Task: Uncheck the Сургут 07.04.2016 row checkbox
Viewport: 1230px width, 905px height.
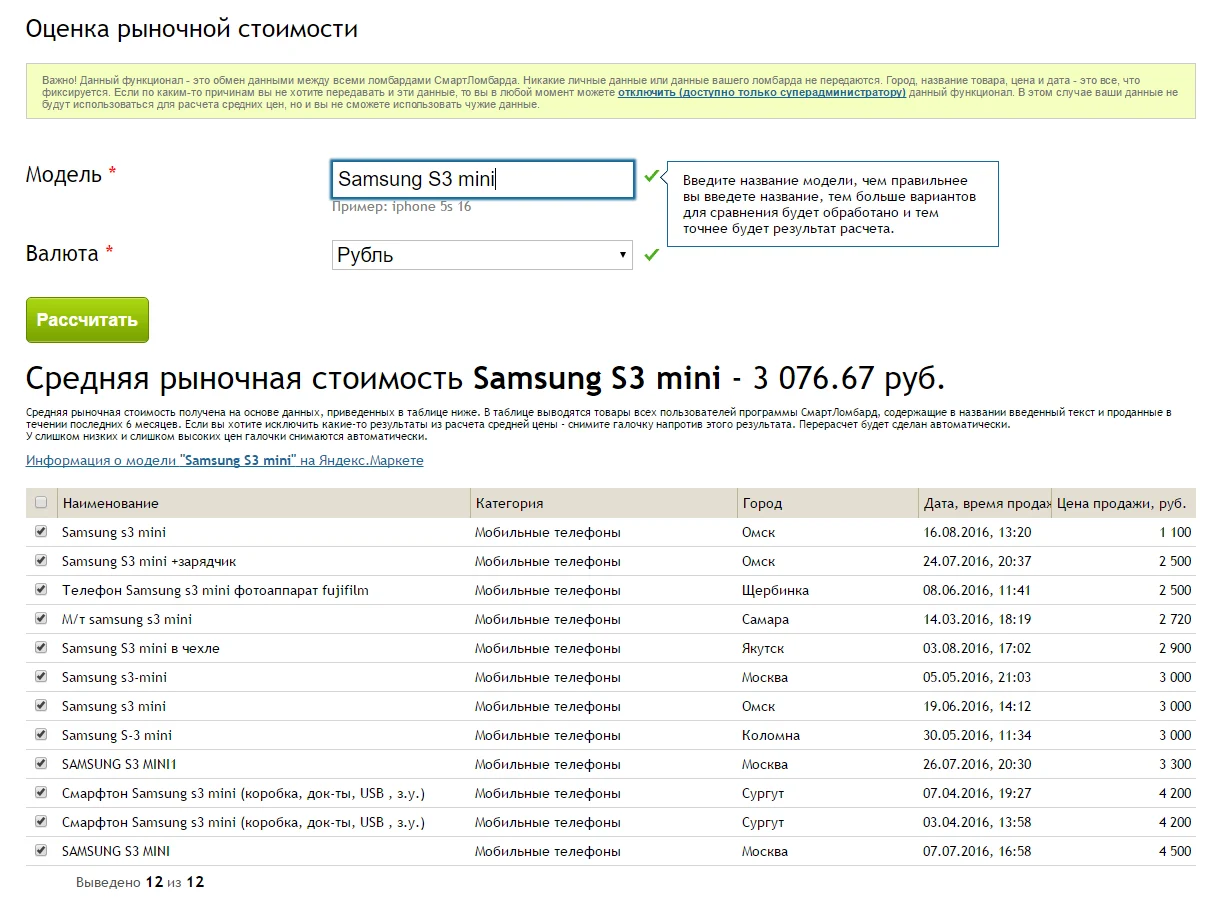Action: point(41,793)
